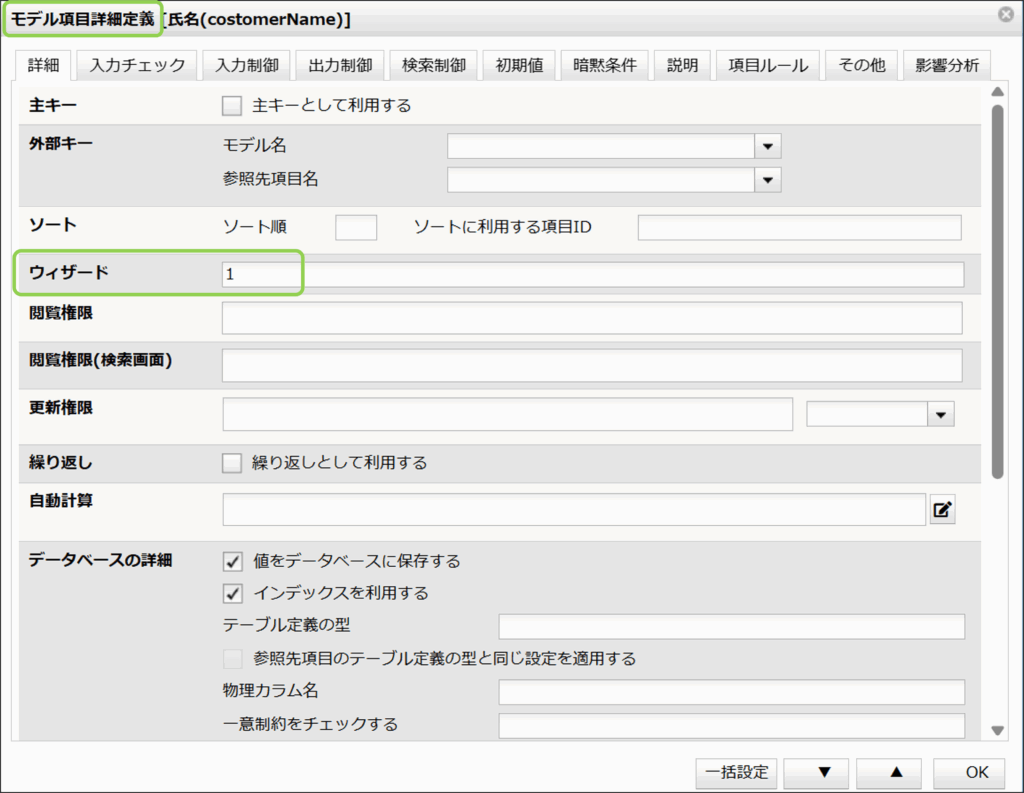
Task: Toggle 繰り返しとして利用する checkbox
Action: 232,463
